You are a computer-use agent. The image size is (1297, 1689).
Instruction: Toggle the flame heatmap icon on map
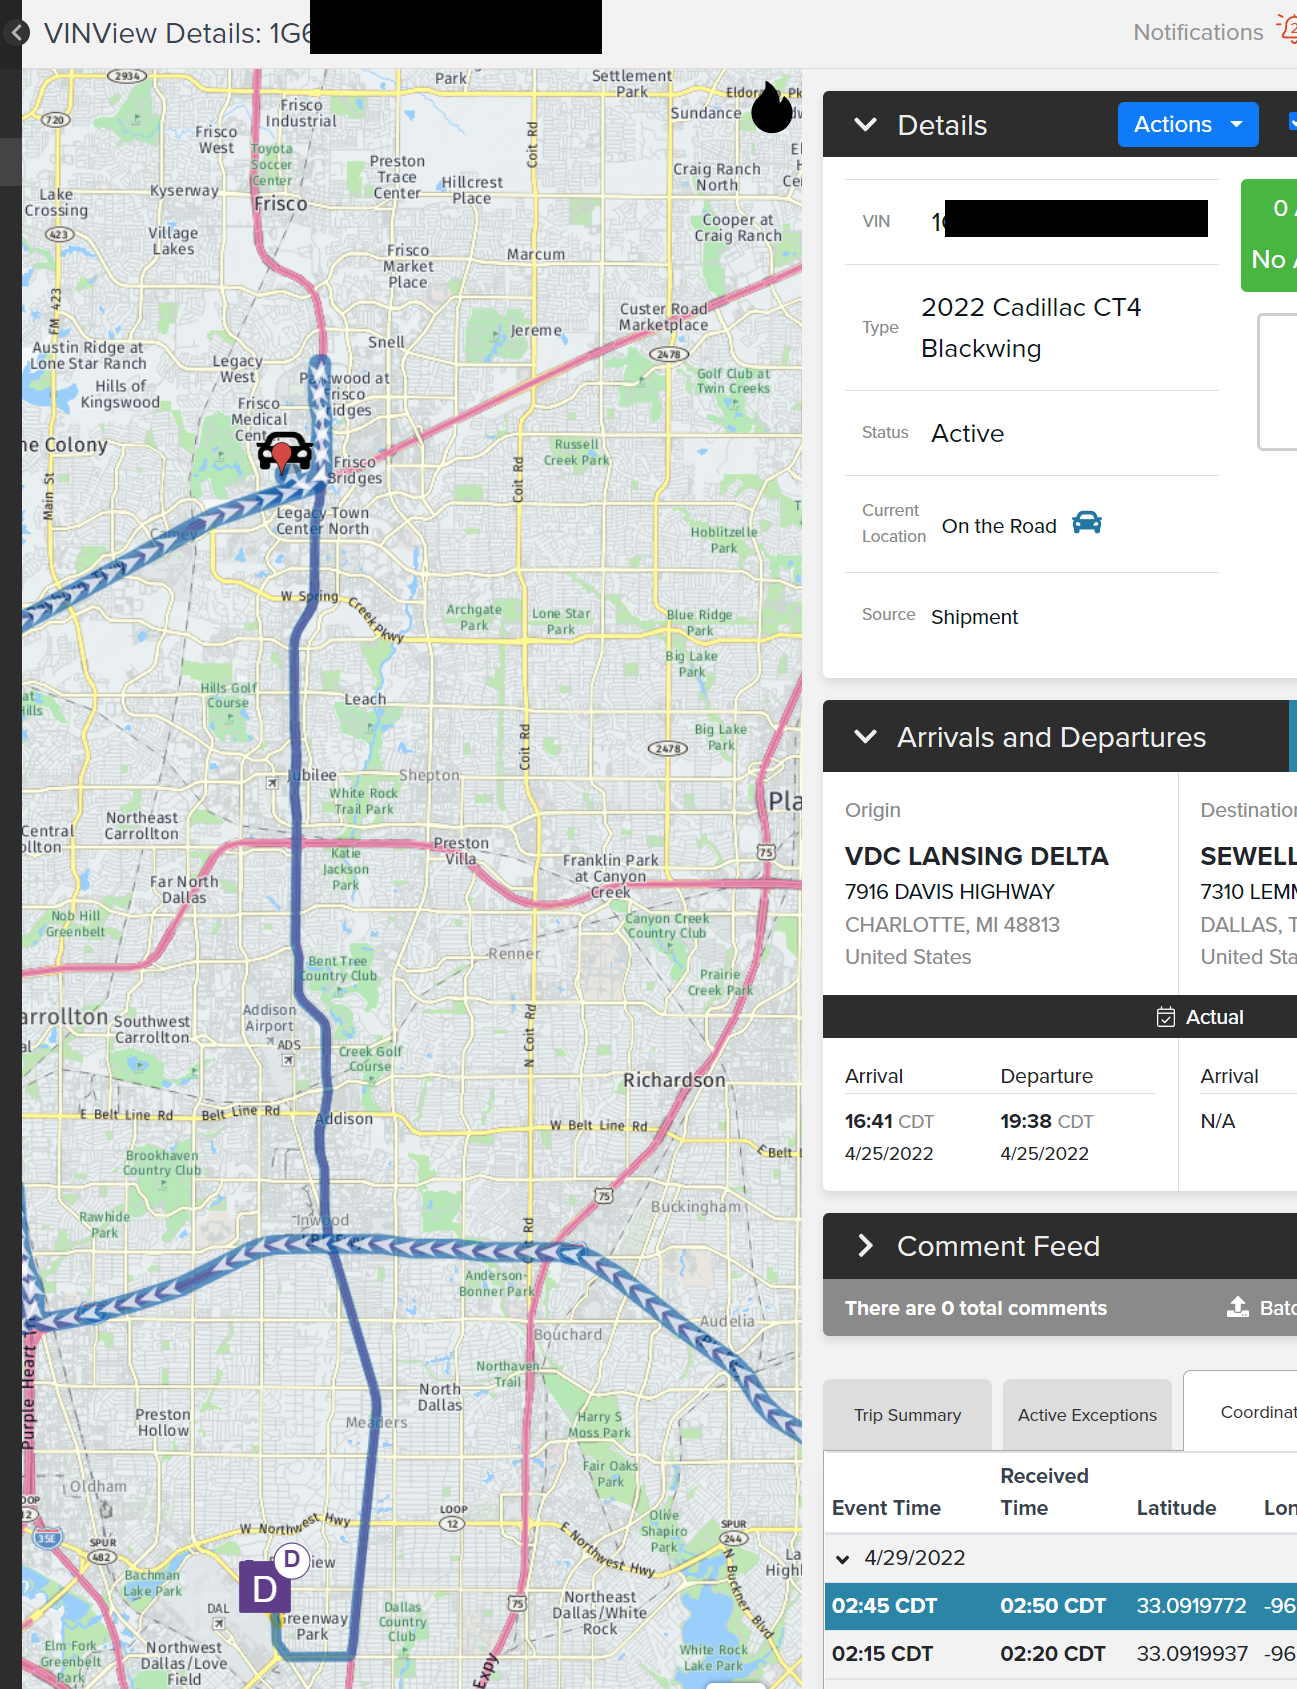point(771,108)
